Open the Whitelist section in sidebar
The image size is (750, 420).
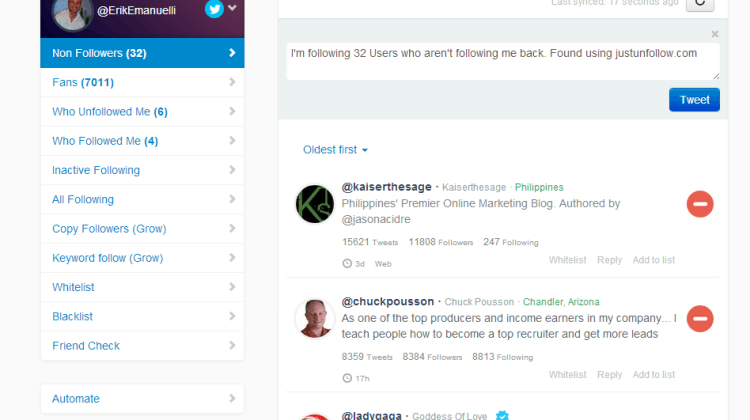tap(142, 287)
